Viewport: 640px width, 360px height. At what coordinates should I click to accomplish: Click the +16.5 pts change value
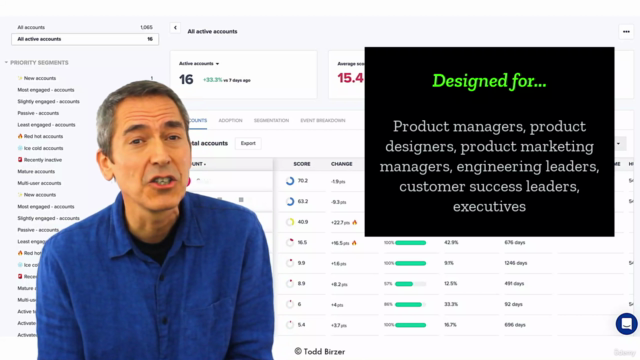pyautogui.click(x=340, y=243)
